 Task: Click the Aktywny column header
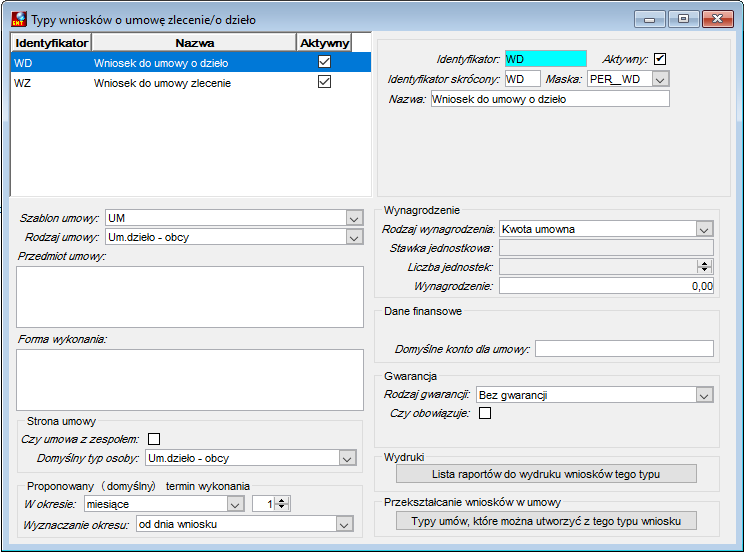[325, 43]
